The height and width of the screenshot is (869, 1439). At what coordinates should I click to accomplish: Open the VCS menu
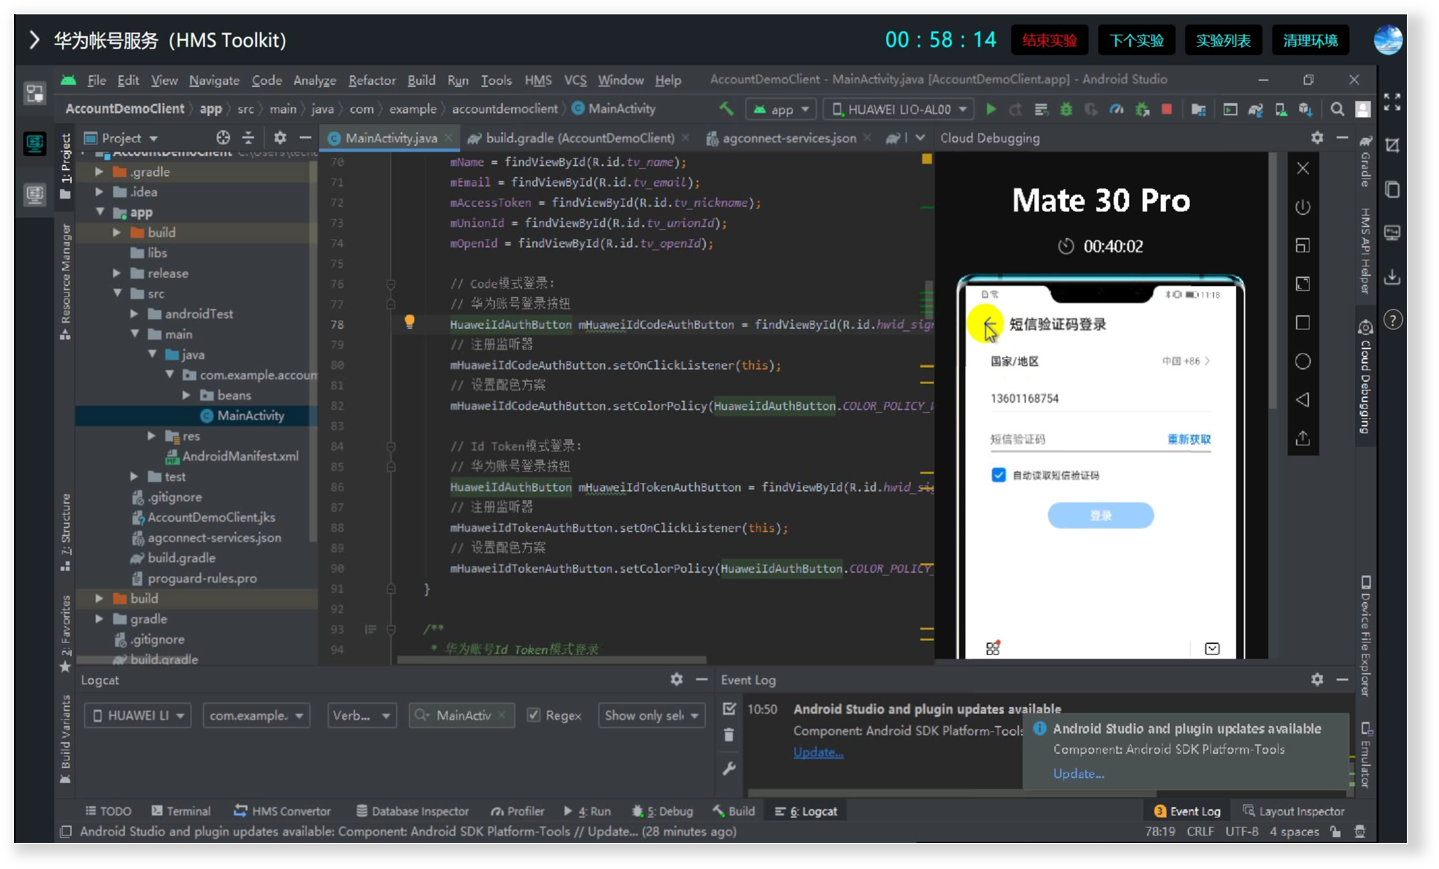[x=575, y=80]
